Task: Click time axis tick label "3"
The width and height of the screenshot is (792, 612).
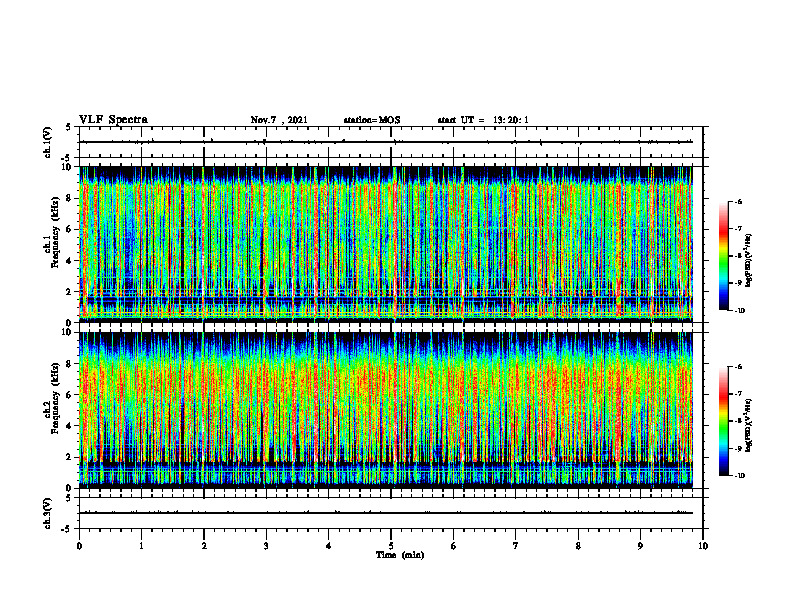Action: (x=266, y=546)
